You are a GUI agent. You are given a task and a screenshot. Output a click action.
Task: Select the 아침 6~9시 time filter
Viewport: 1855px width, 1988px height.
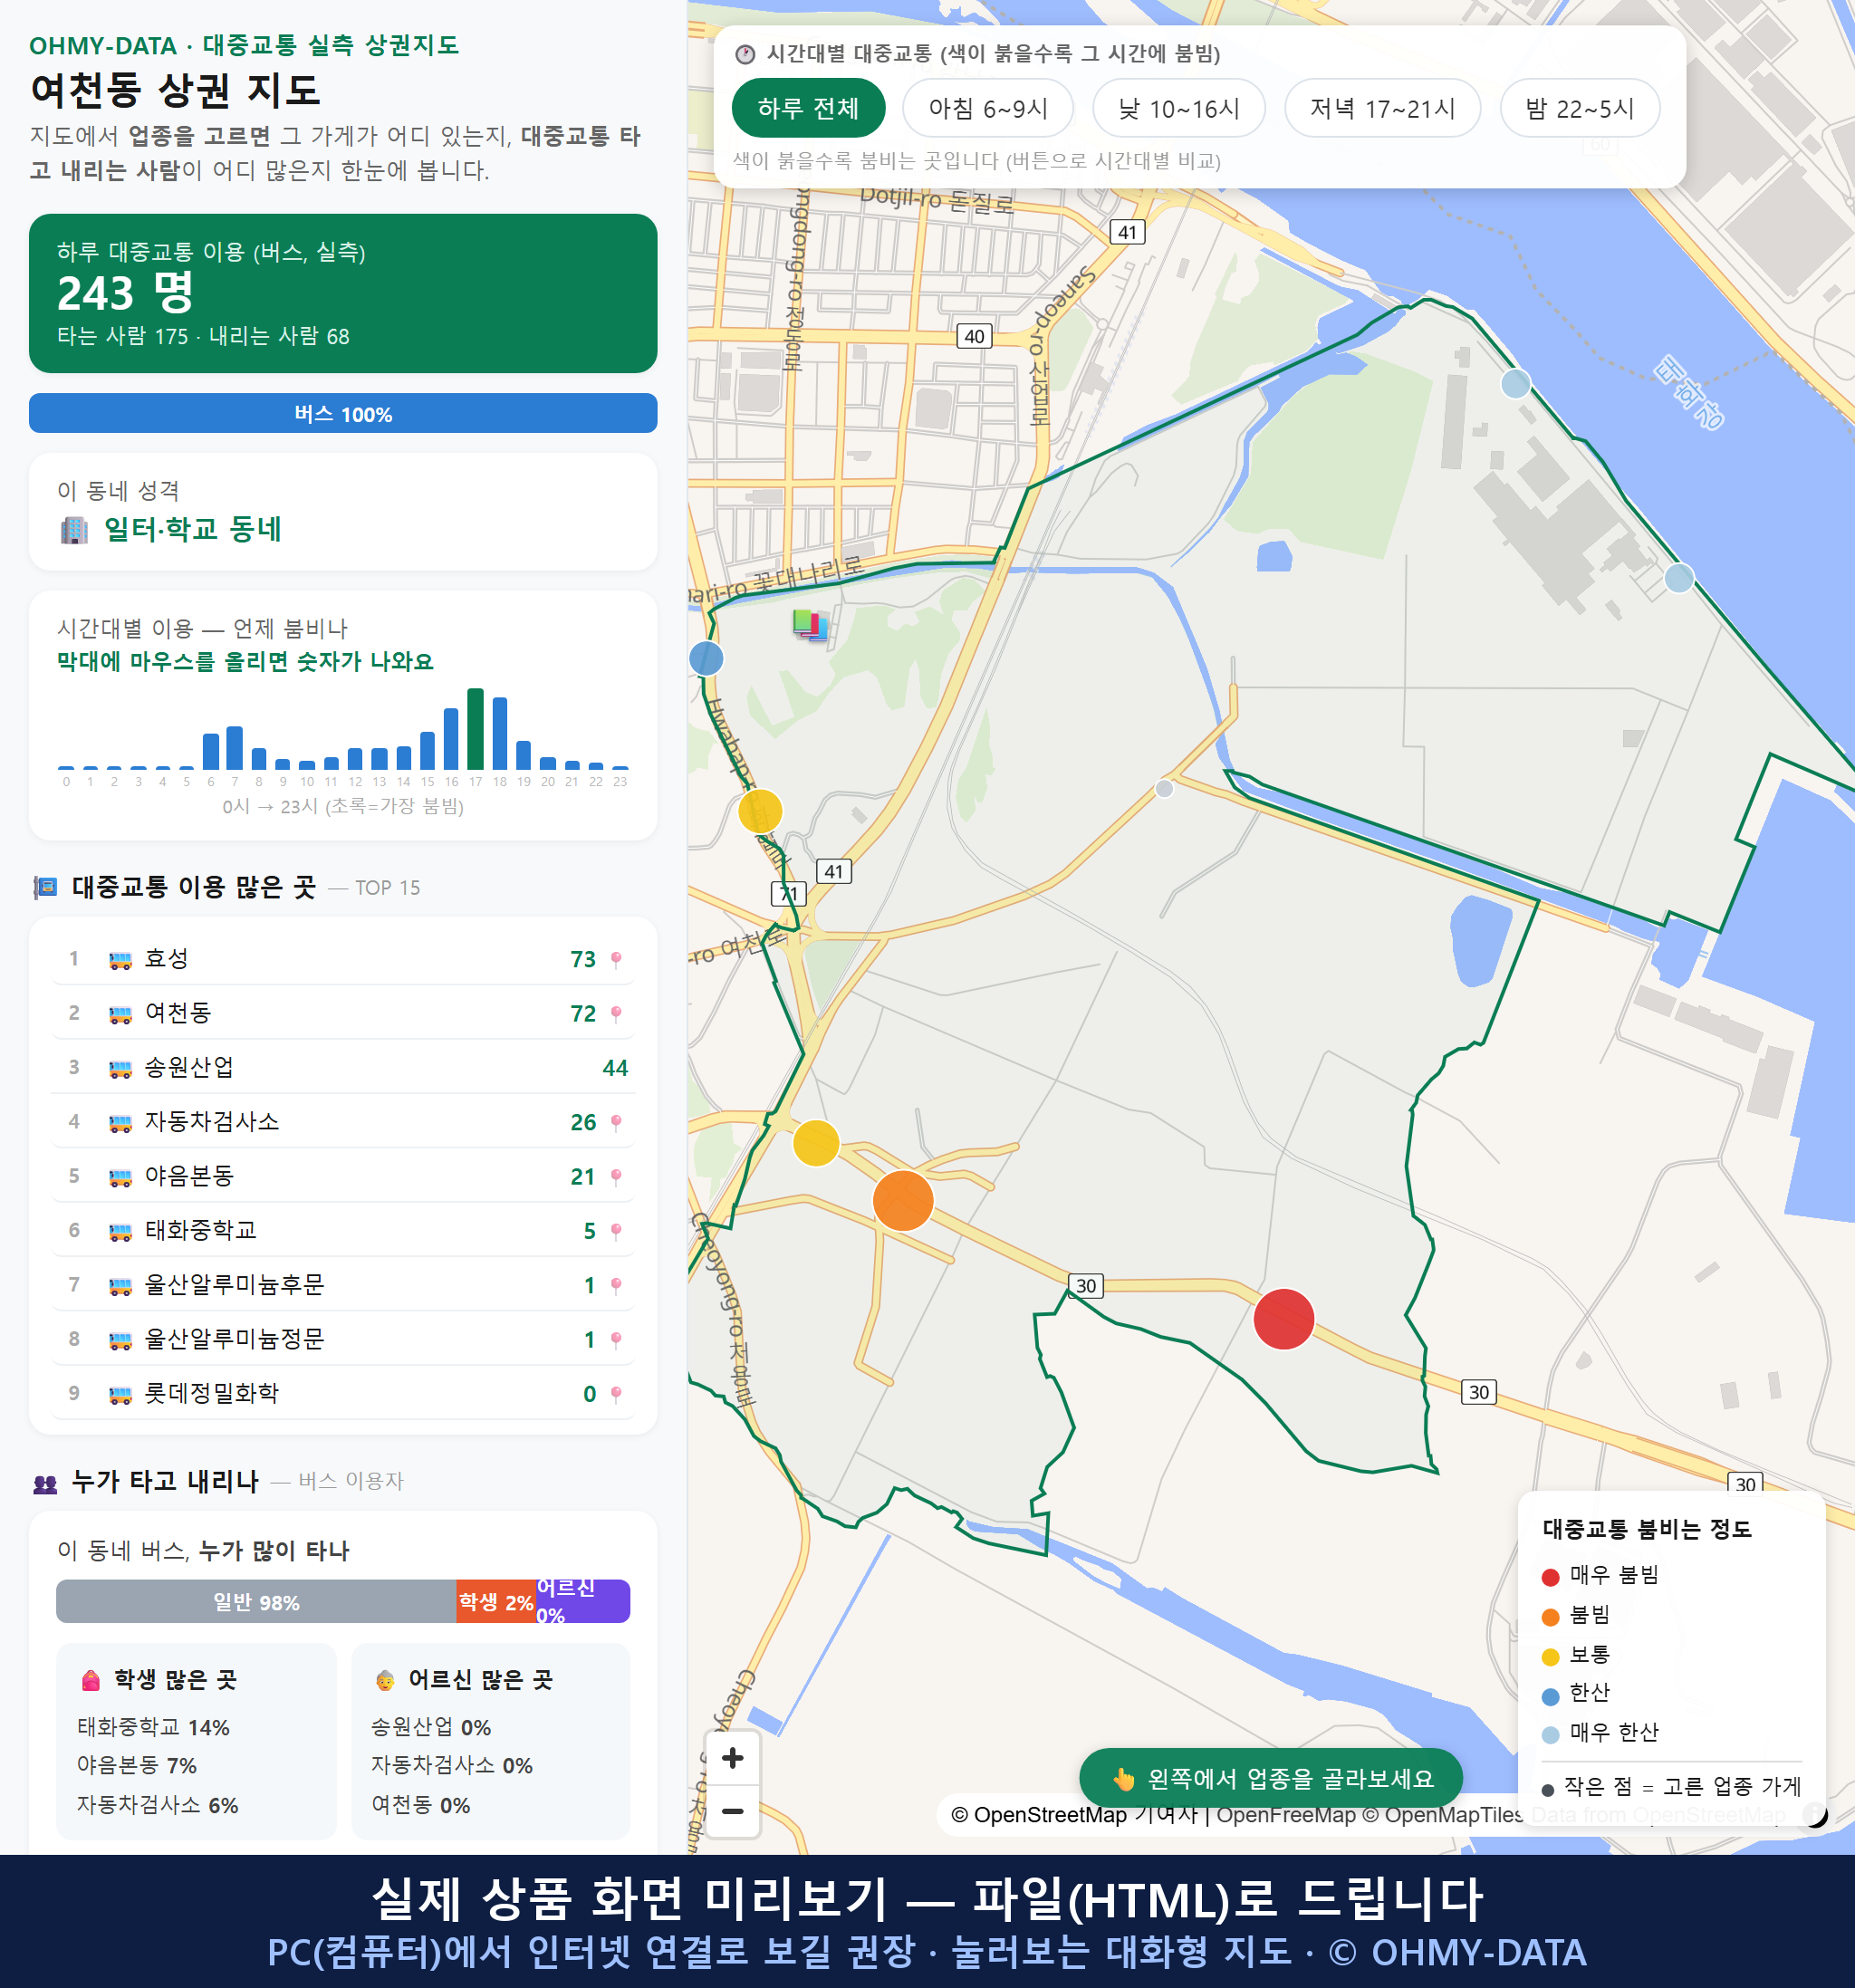pyautogui.click(x=988, y=108)
